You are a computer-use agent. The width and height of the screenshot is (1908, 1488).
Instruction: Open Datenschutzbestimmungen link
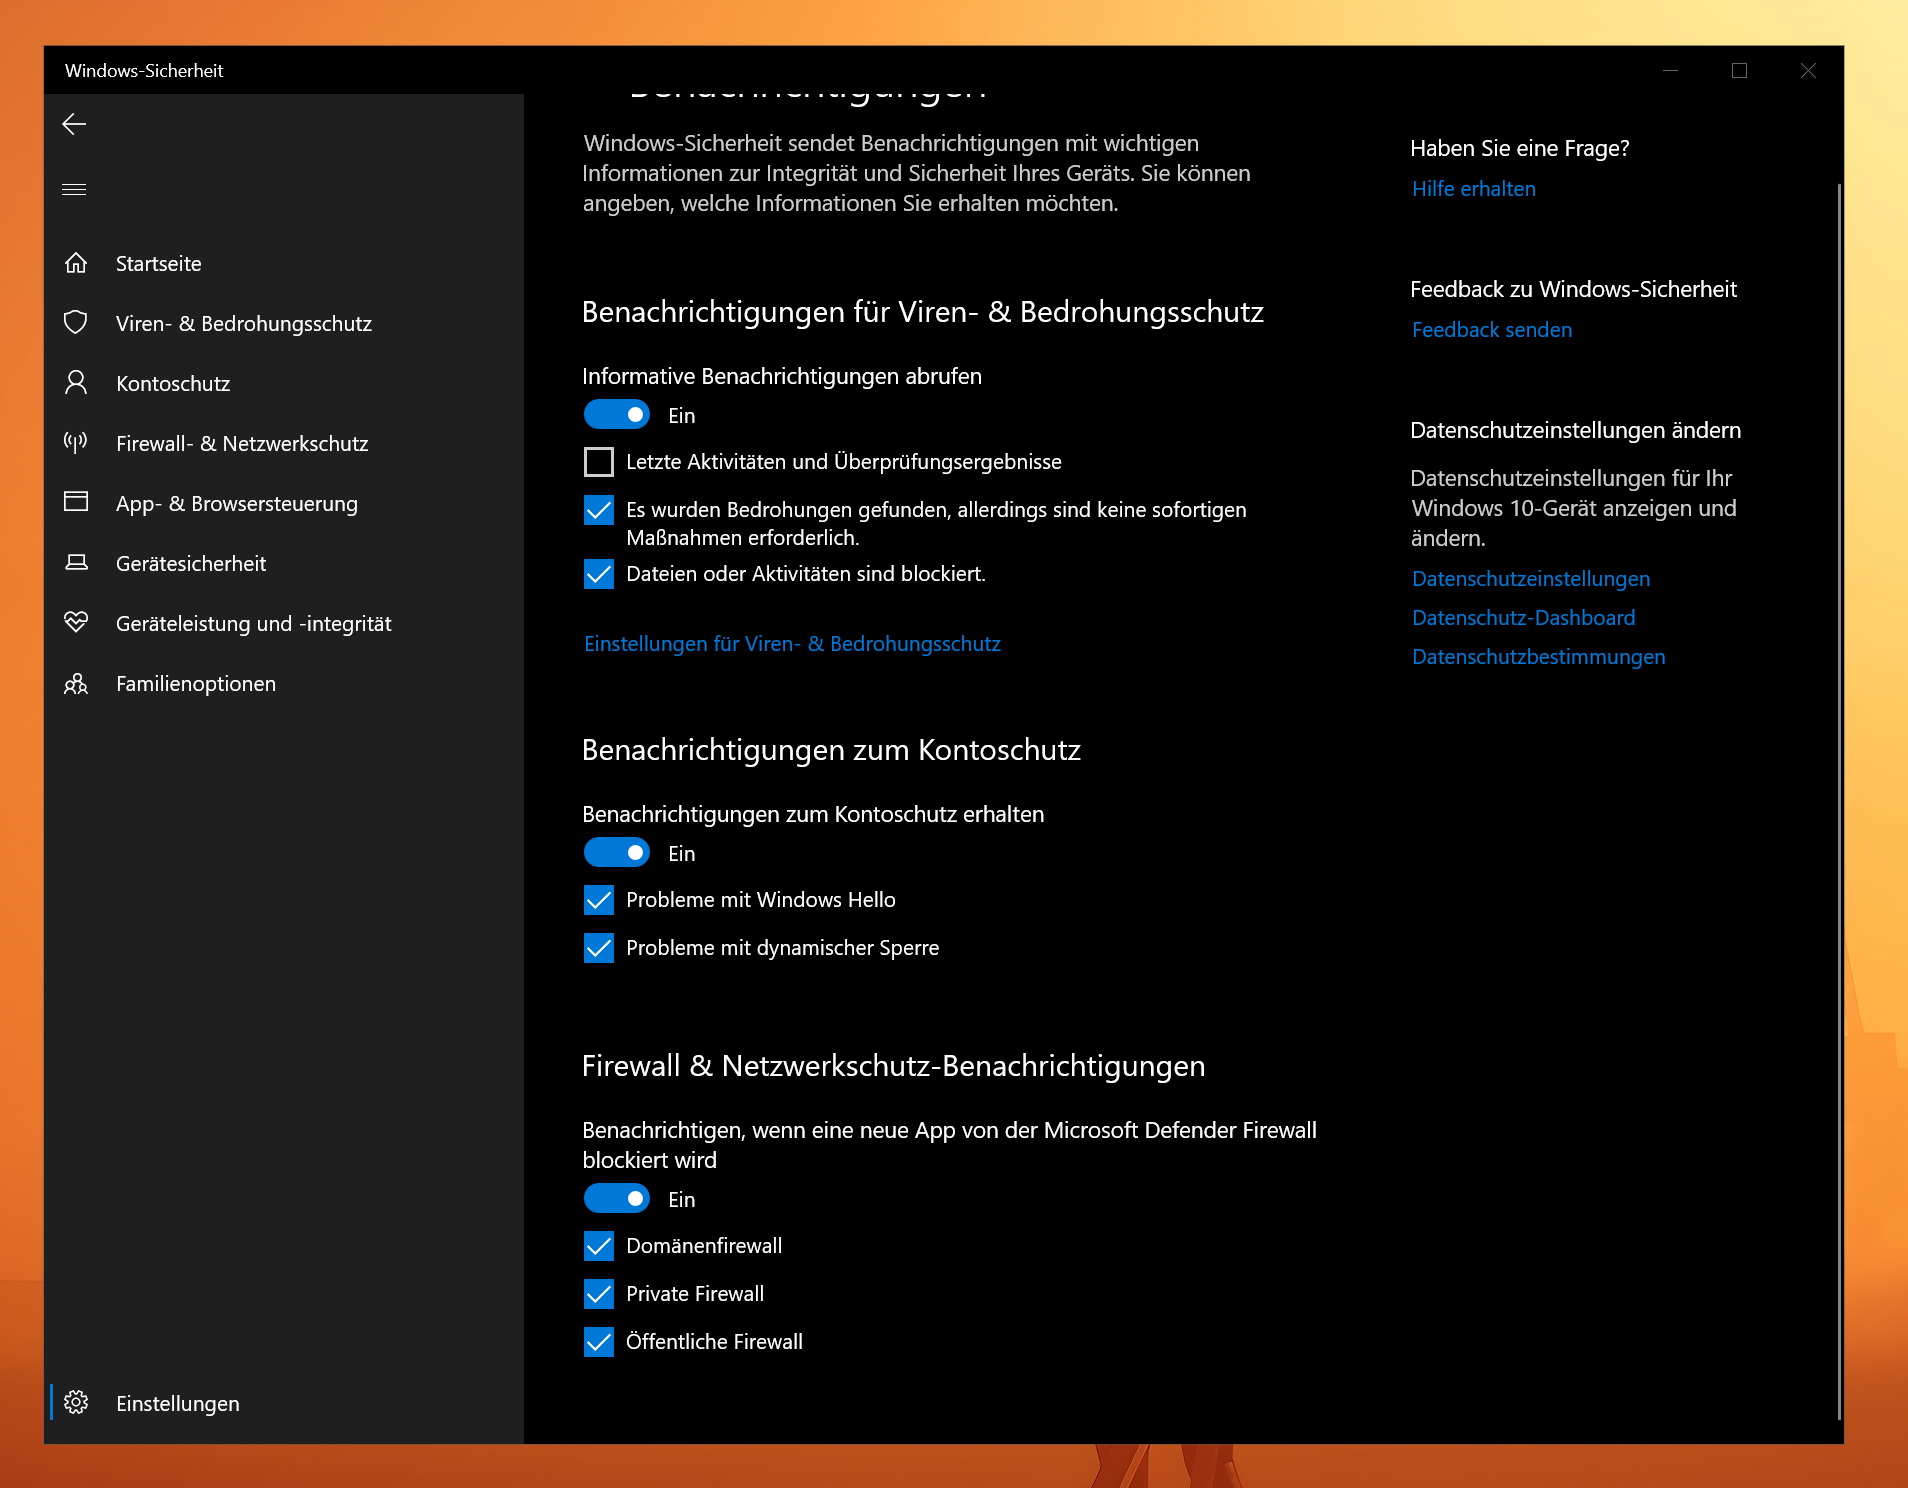(x=1539, y=657)
